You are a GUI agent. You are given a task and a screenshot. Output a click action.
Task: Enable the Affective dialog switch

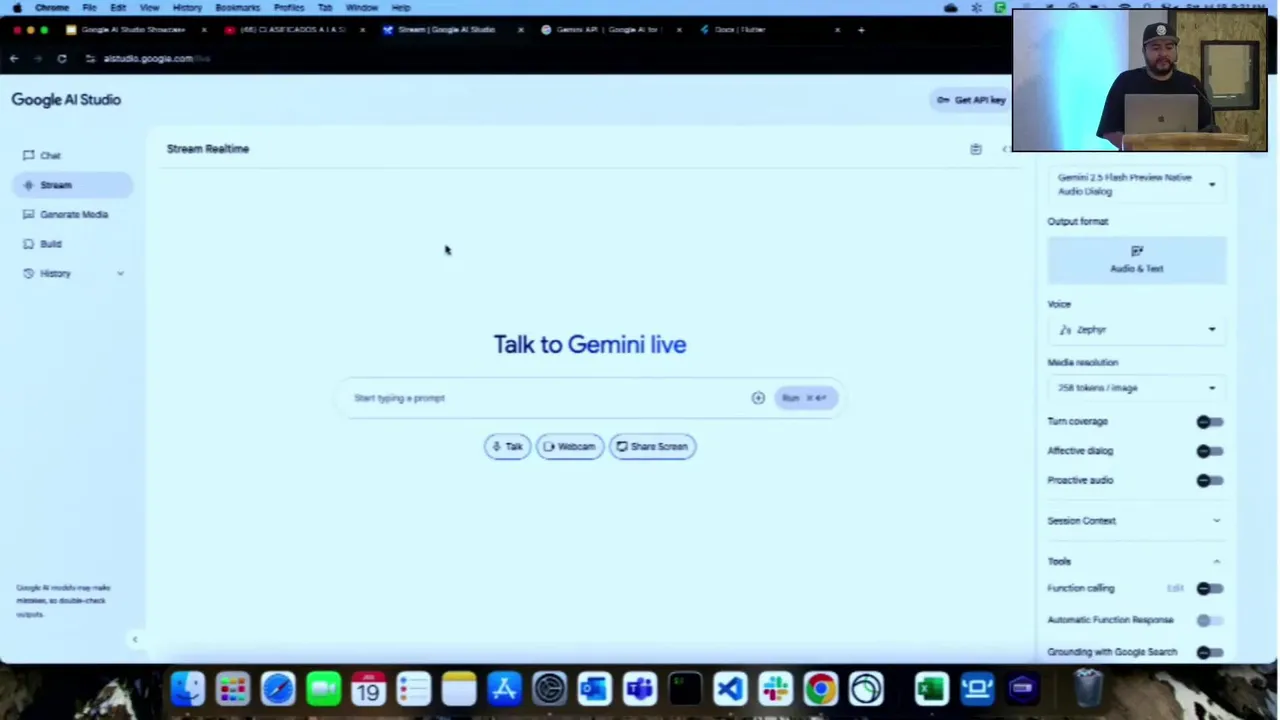tap(1210, 451)
